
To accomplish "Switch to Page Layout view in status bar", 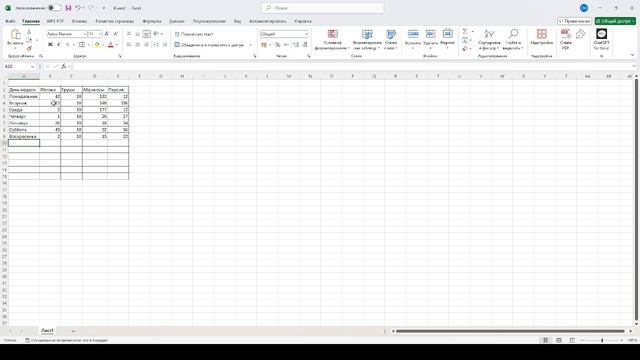I will tap(559, 340).
